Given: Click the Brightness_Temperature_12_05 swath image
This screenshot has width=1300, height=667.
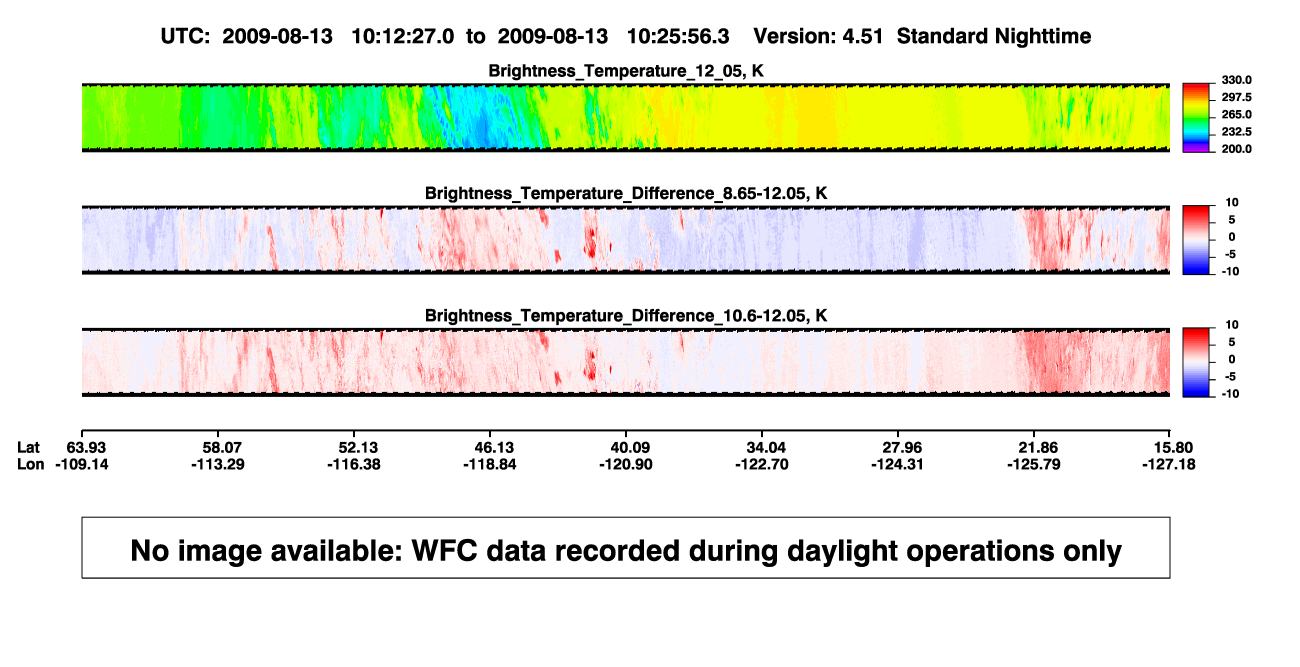Looking at the screenshot, I should [625, 117].
